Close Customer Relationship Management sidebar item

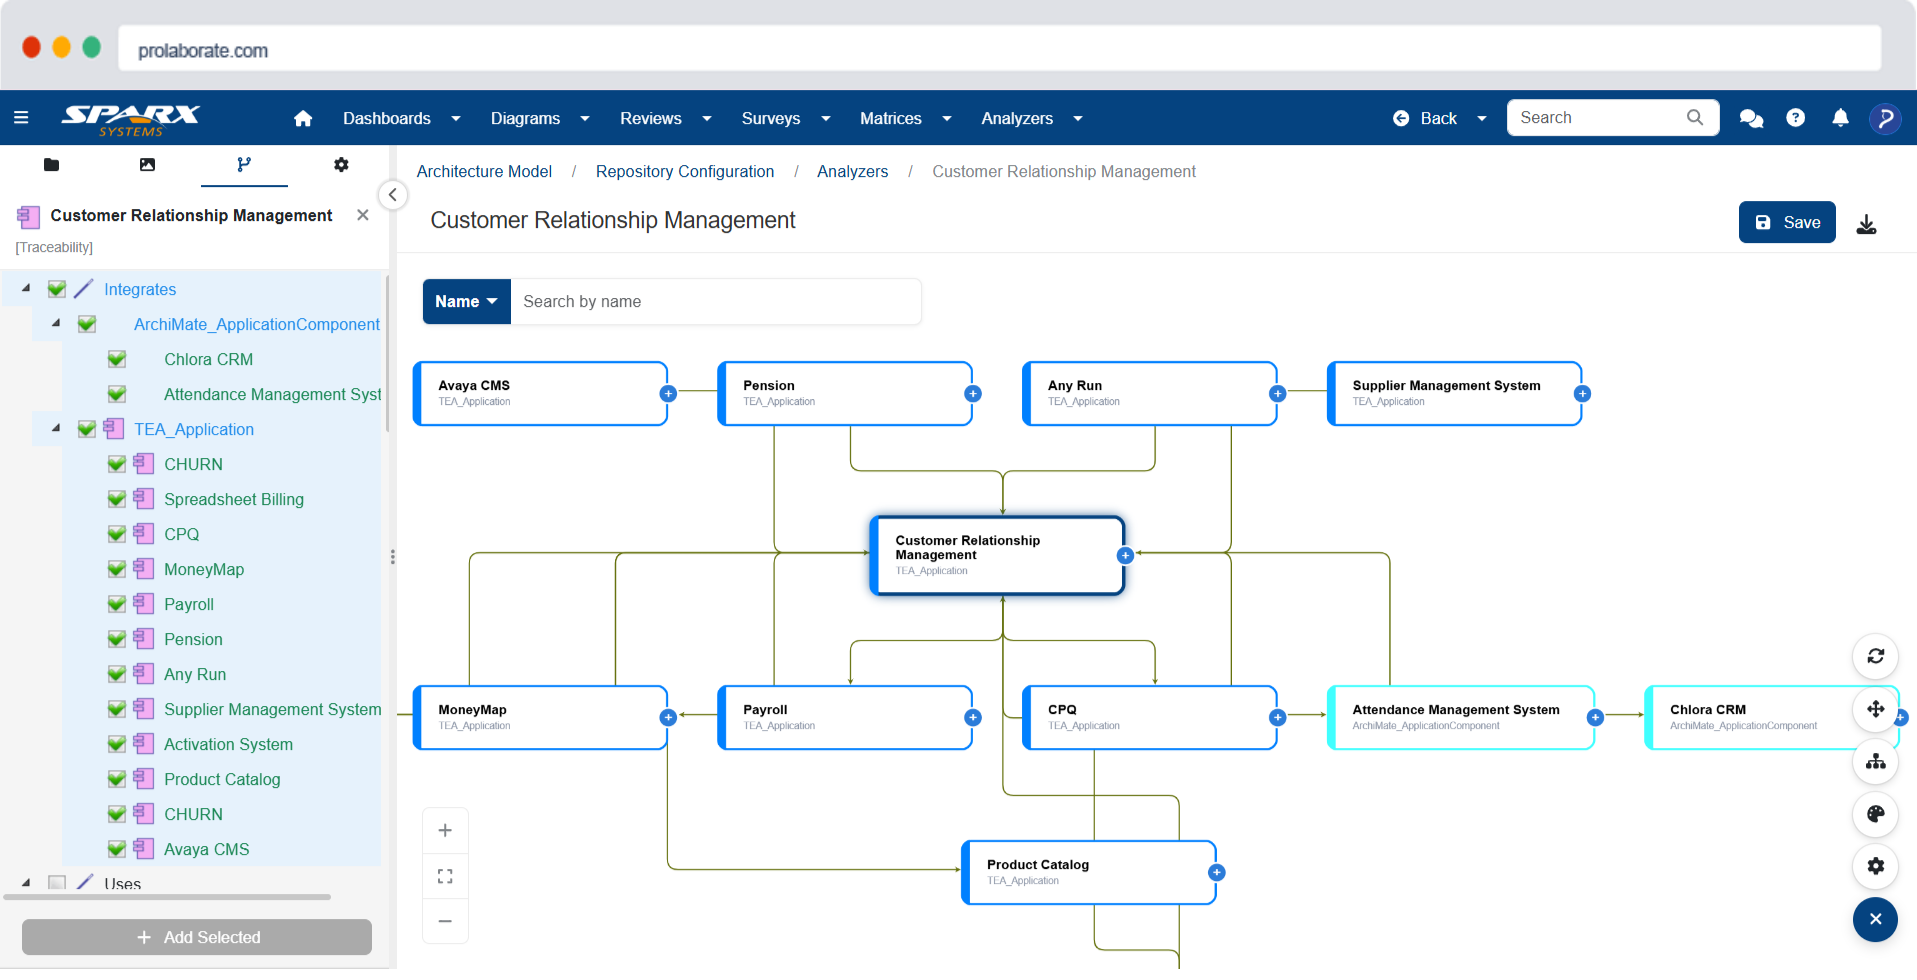tap(363, 215)
